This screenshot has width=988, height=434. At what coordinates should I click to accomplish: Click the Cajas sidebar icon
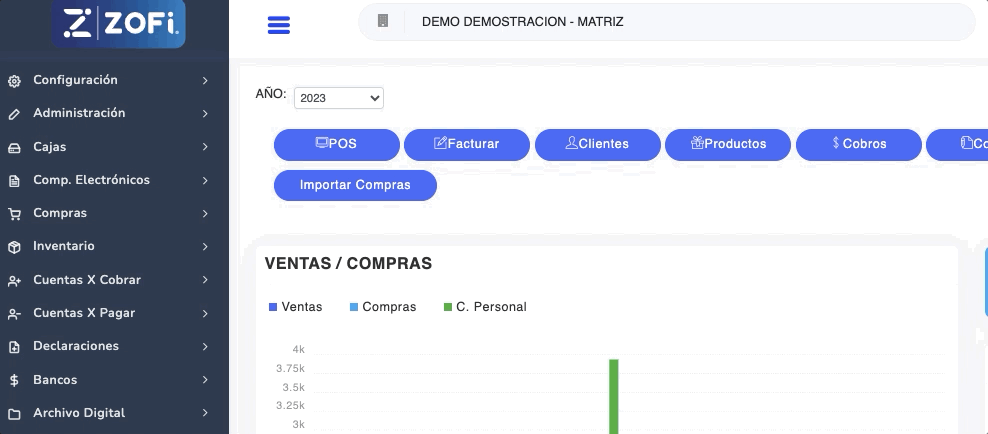tap(14, 147)
